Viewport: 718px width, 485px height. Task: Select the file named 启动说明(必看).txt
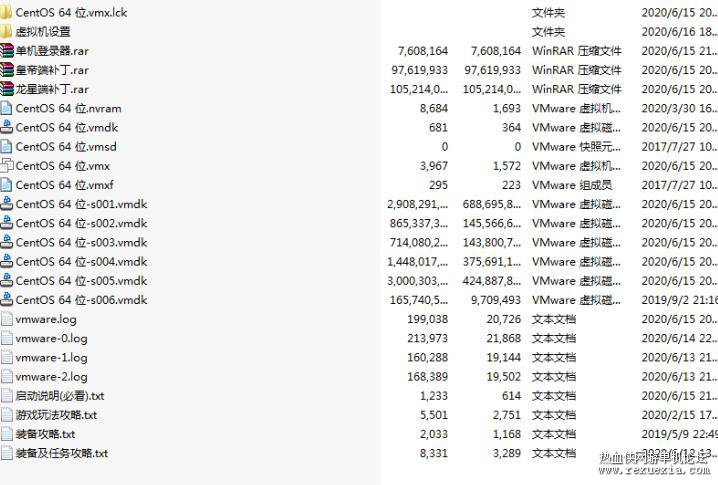[x=60, y=396]
